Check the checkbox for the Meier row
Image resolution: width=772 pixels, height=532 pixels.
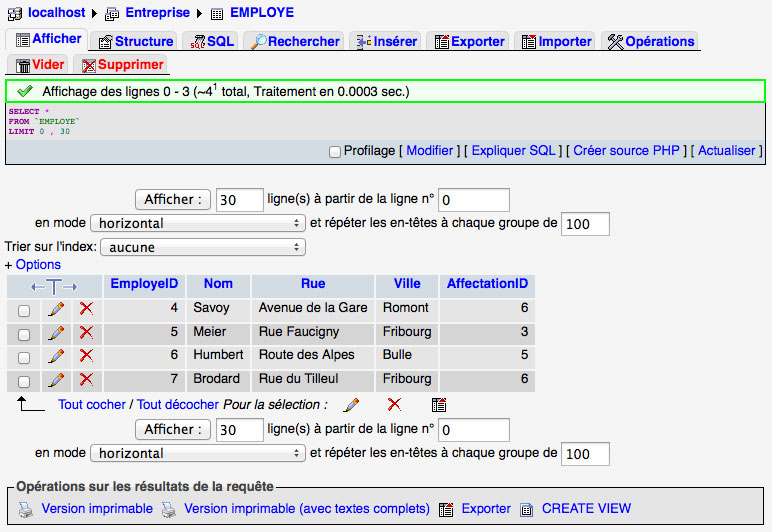[24, 335]
